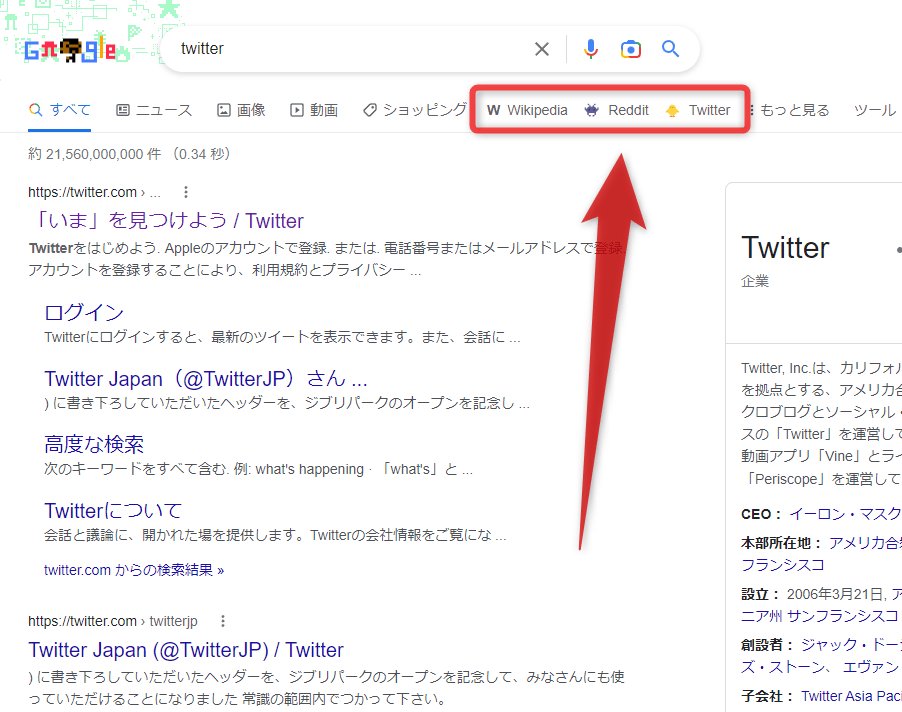Clear the search box with X

click(x=541, y=49)
